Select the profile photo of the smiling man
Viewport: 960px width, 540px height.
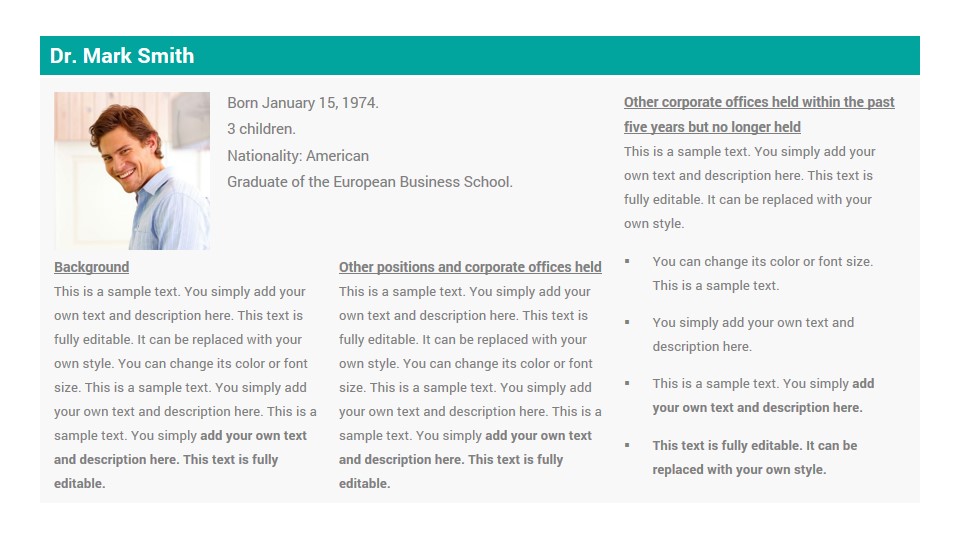tap(132, 171)
